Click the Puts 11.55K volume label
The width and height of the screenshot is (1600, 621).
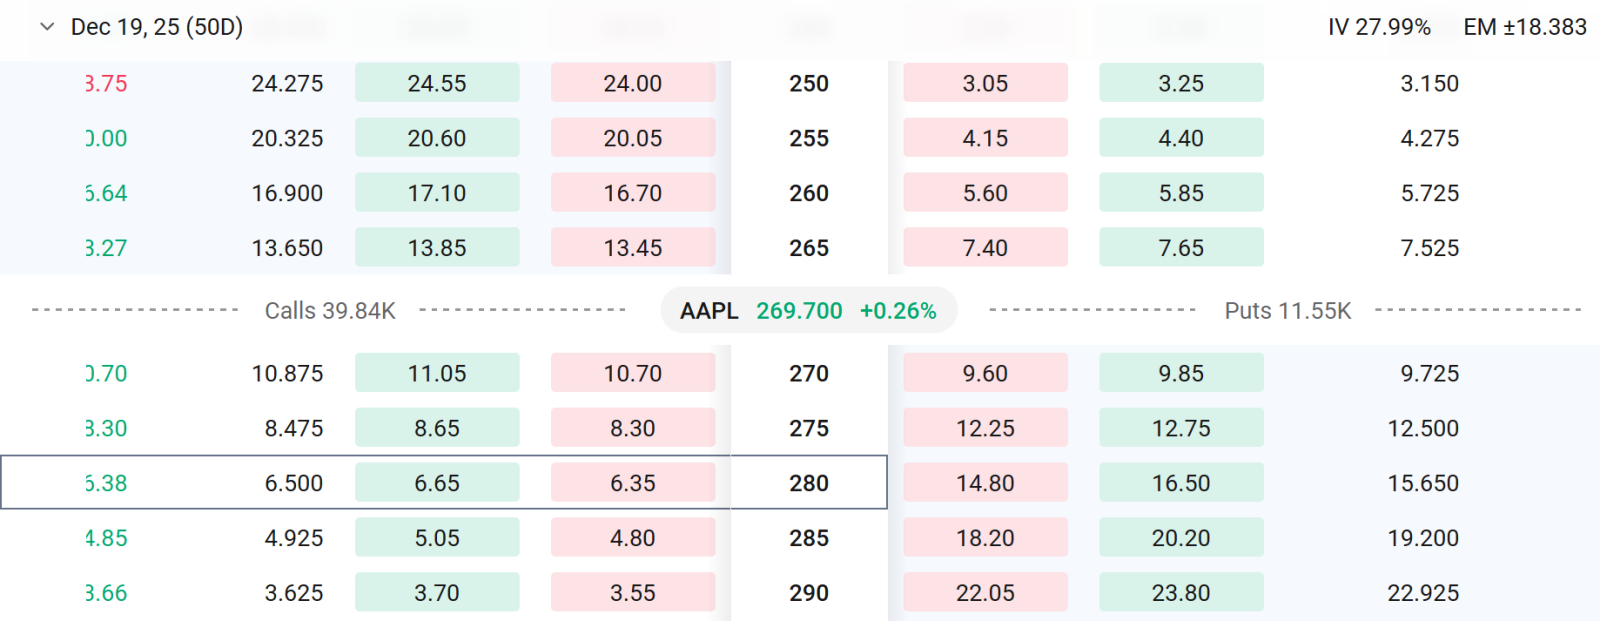[x=1288, y=311]
